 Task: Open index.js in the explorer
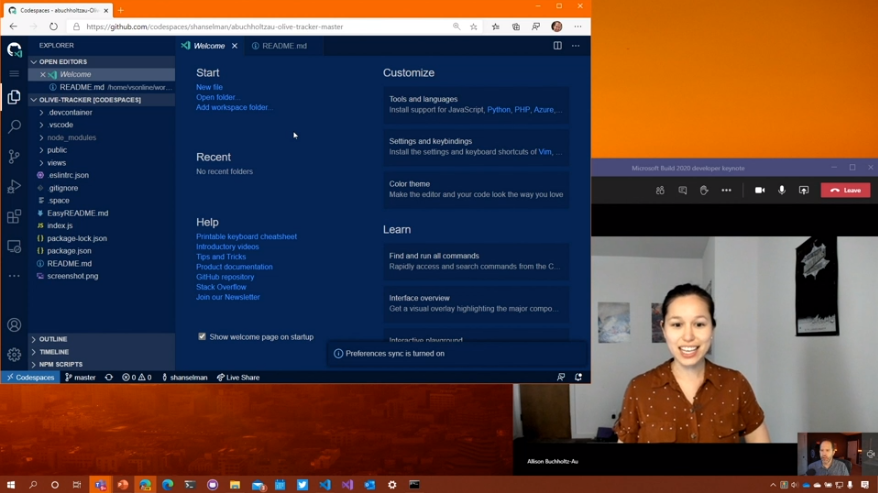(60, 226)
